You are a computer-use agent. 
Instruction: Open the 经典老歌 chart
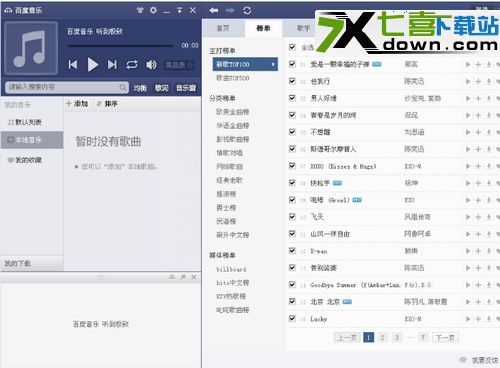tap(230, 180)
